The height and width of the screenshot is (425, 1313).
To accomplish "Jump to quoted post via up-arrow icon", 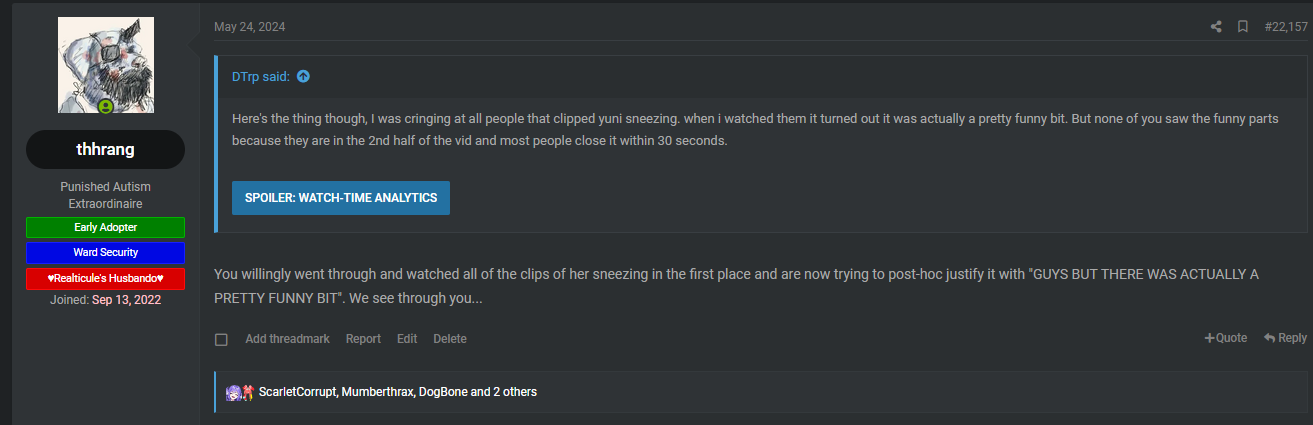I will tap(303, 76).
